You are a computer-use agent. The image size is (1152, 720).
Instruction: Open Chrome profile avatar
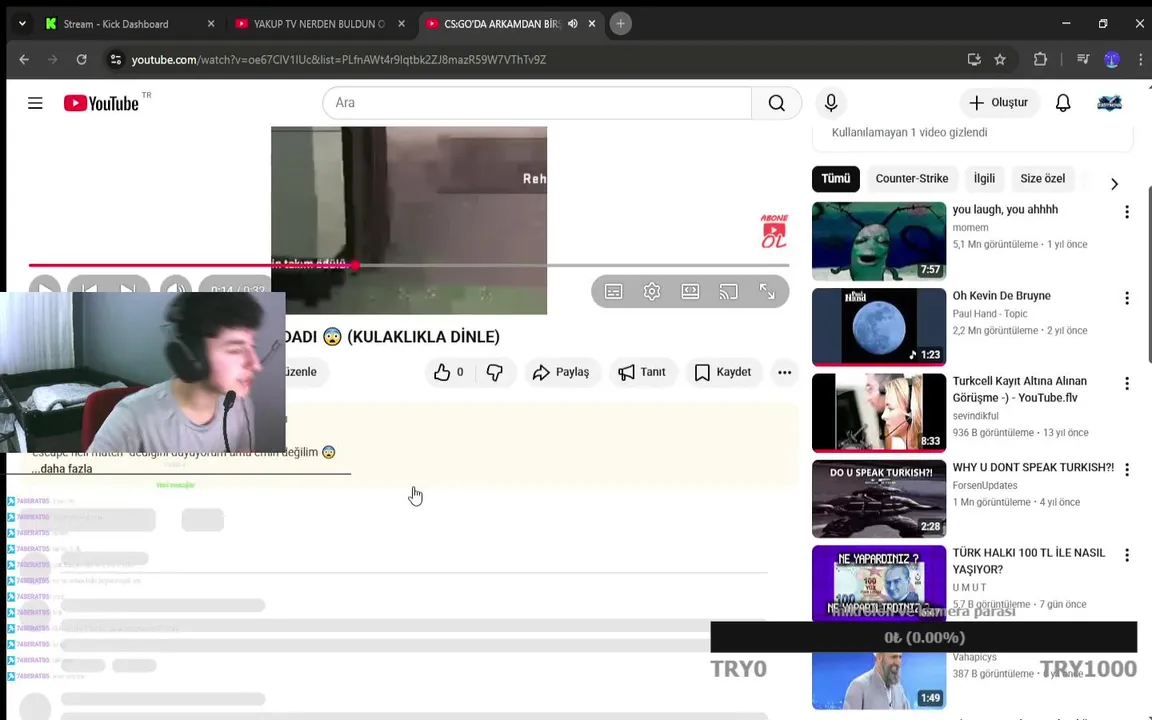click(x=1112, y=60)
